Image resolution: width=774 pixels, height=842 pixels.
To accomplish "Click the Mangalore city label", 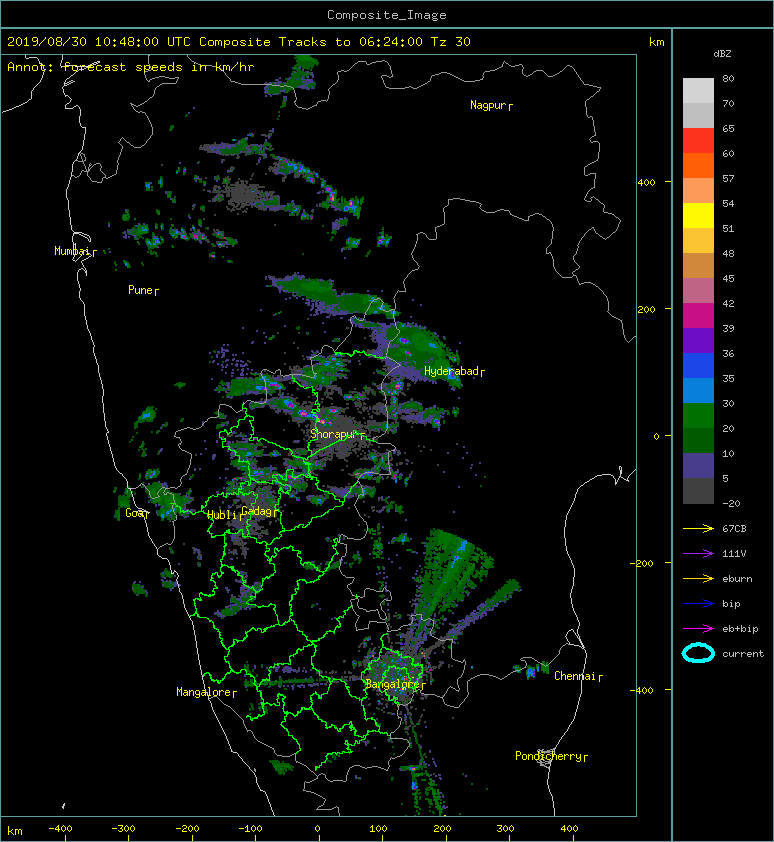I will pos(206,692).
